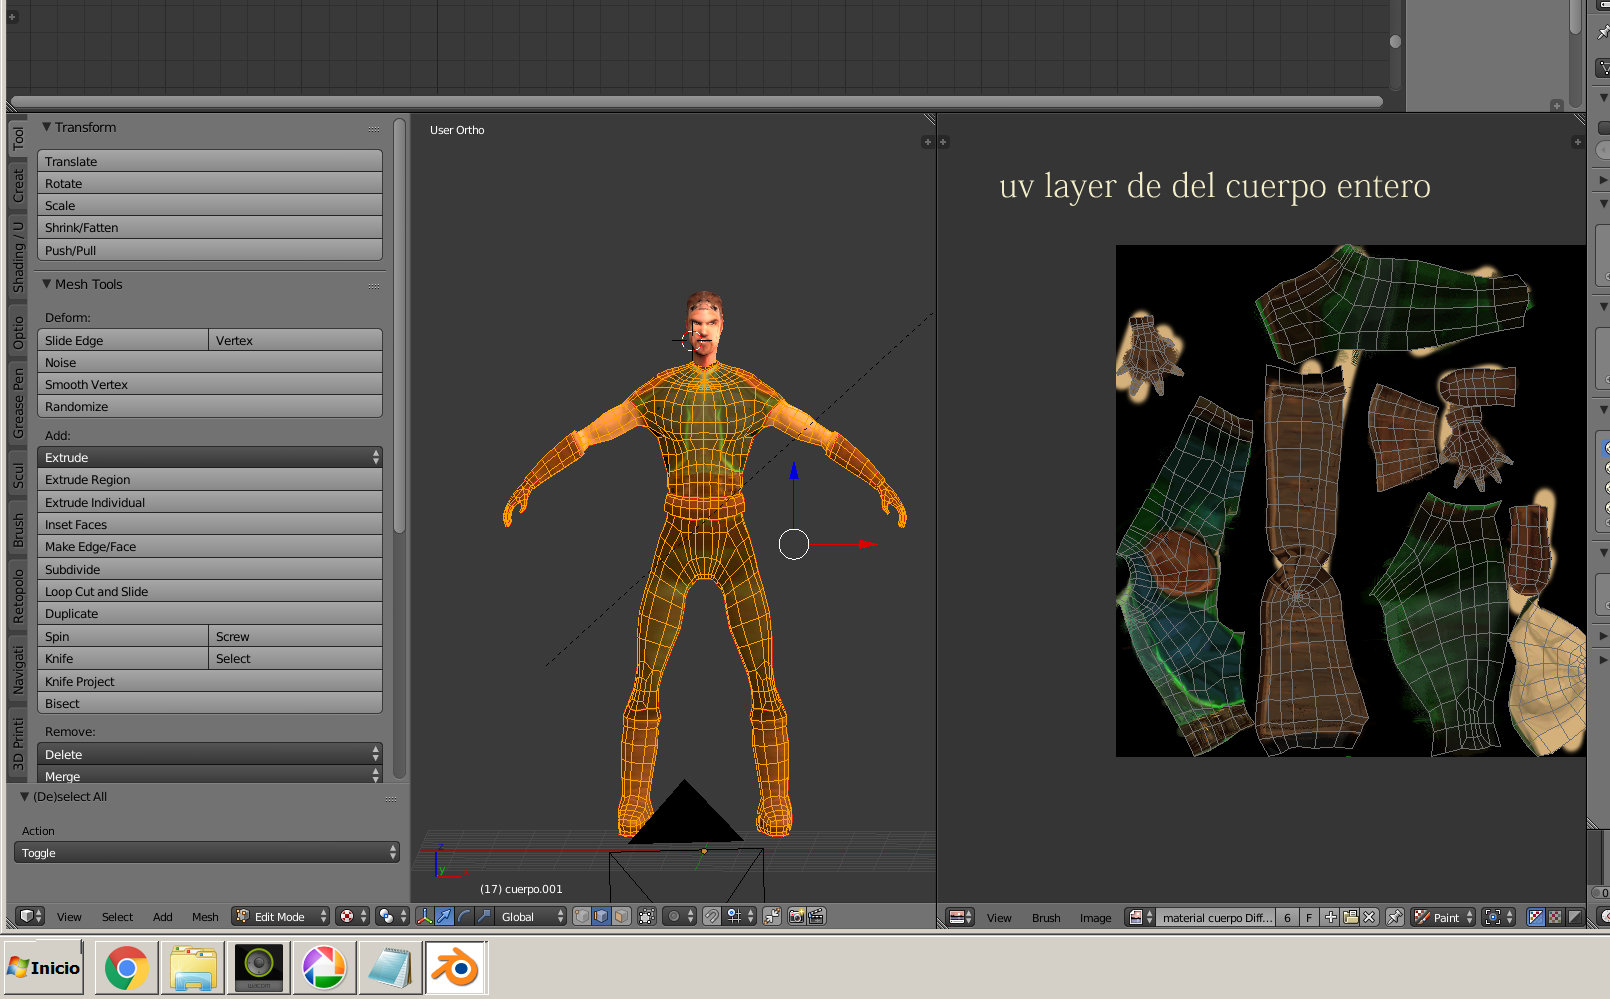The image size is (1610, 999).
Task: Toggle the 3D manipulator widget visibility
Action: (425, 916)
